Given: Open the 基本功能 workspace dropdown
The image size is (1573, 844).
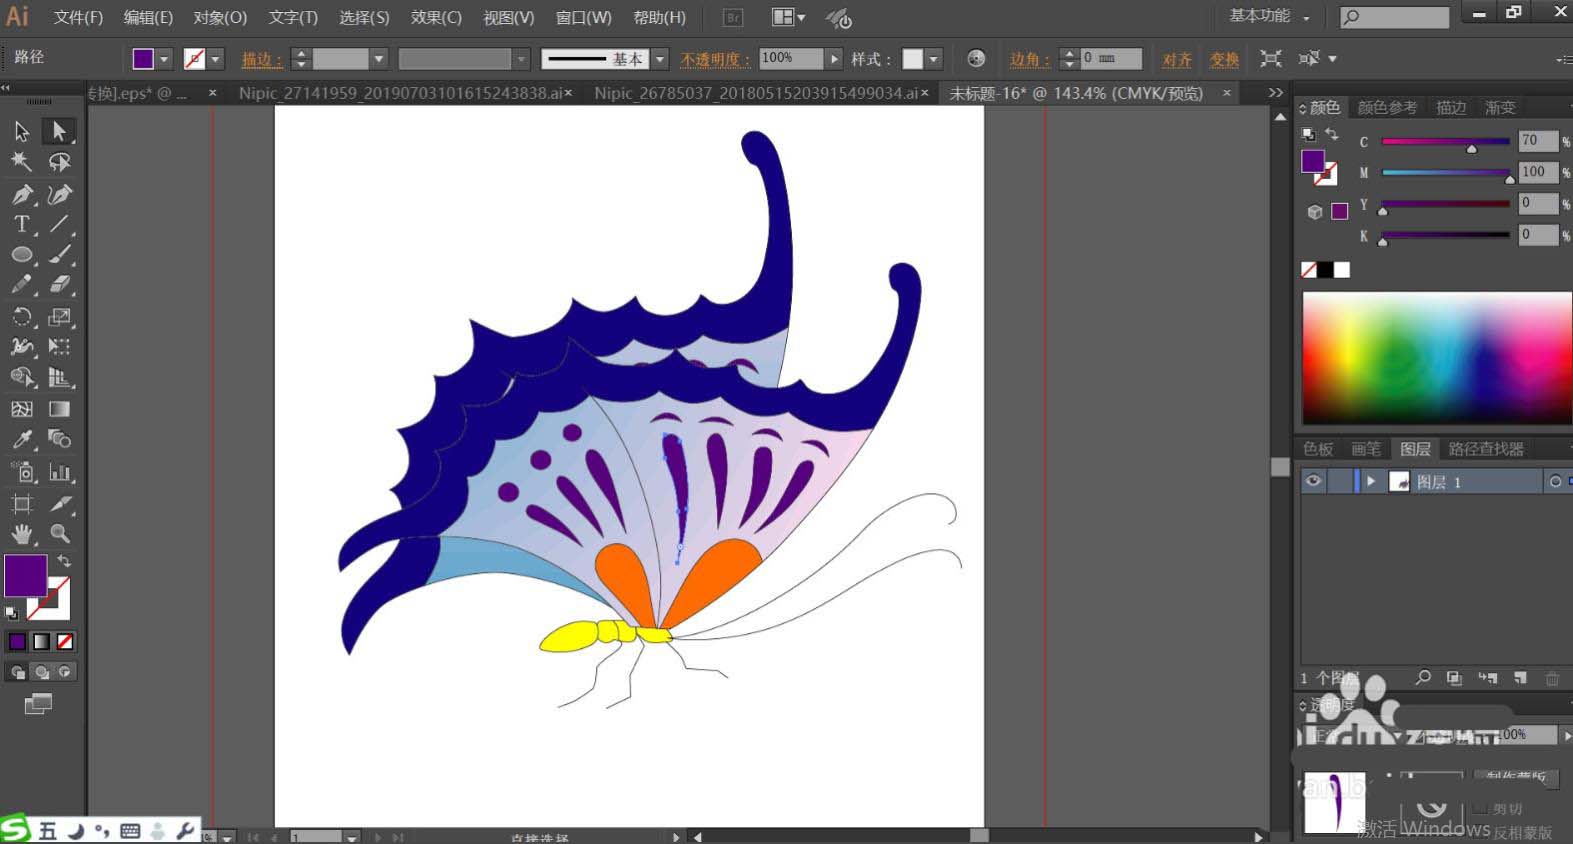Looking at the screenshot, I should pyautogui.click(x=1268, y=16).
